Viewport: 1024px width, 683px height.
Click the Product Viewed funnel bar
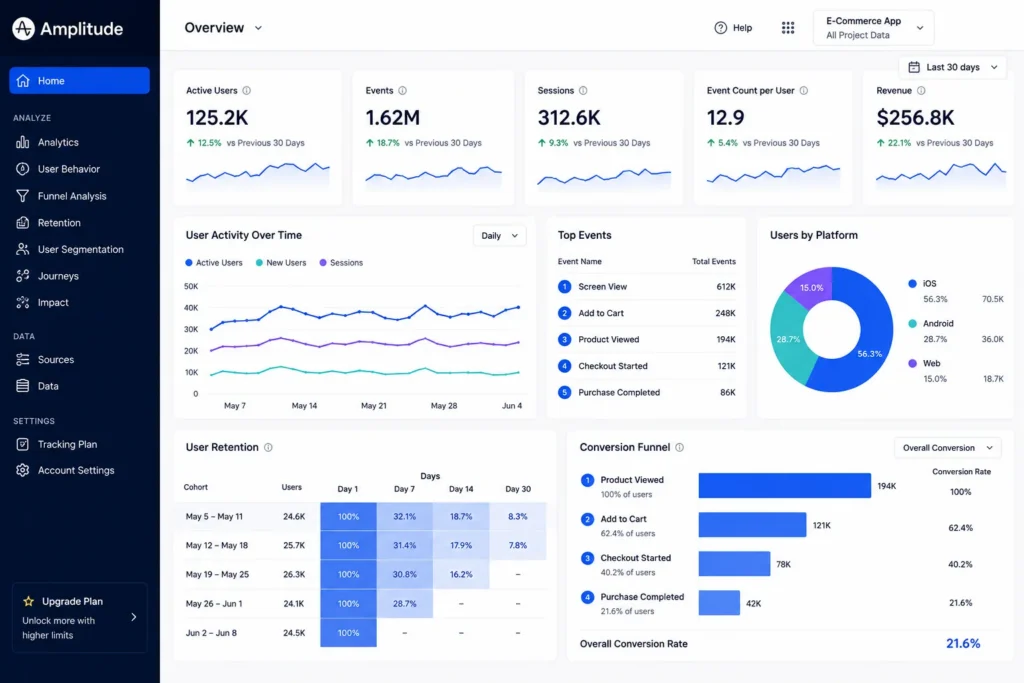coord(784,485)
